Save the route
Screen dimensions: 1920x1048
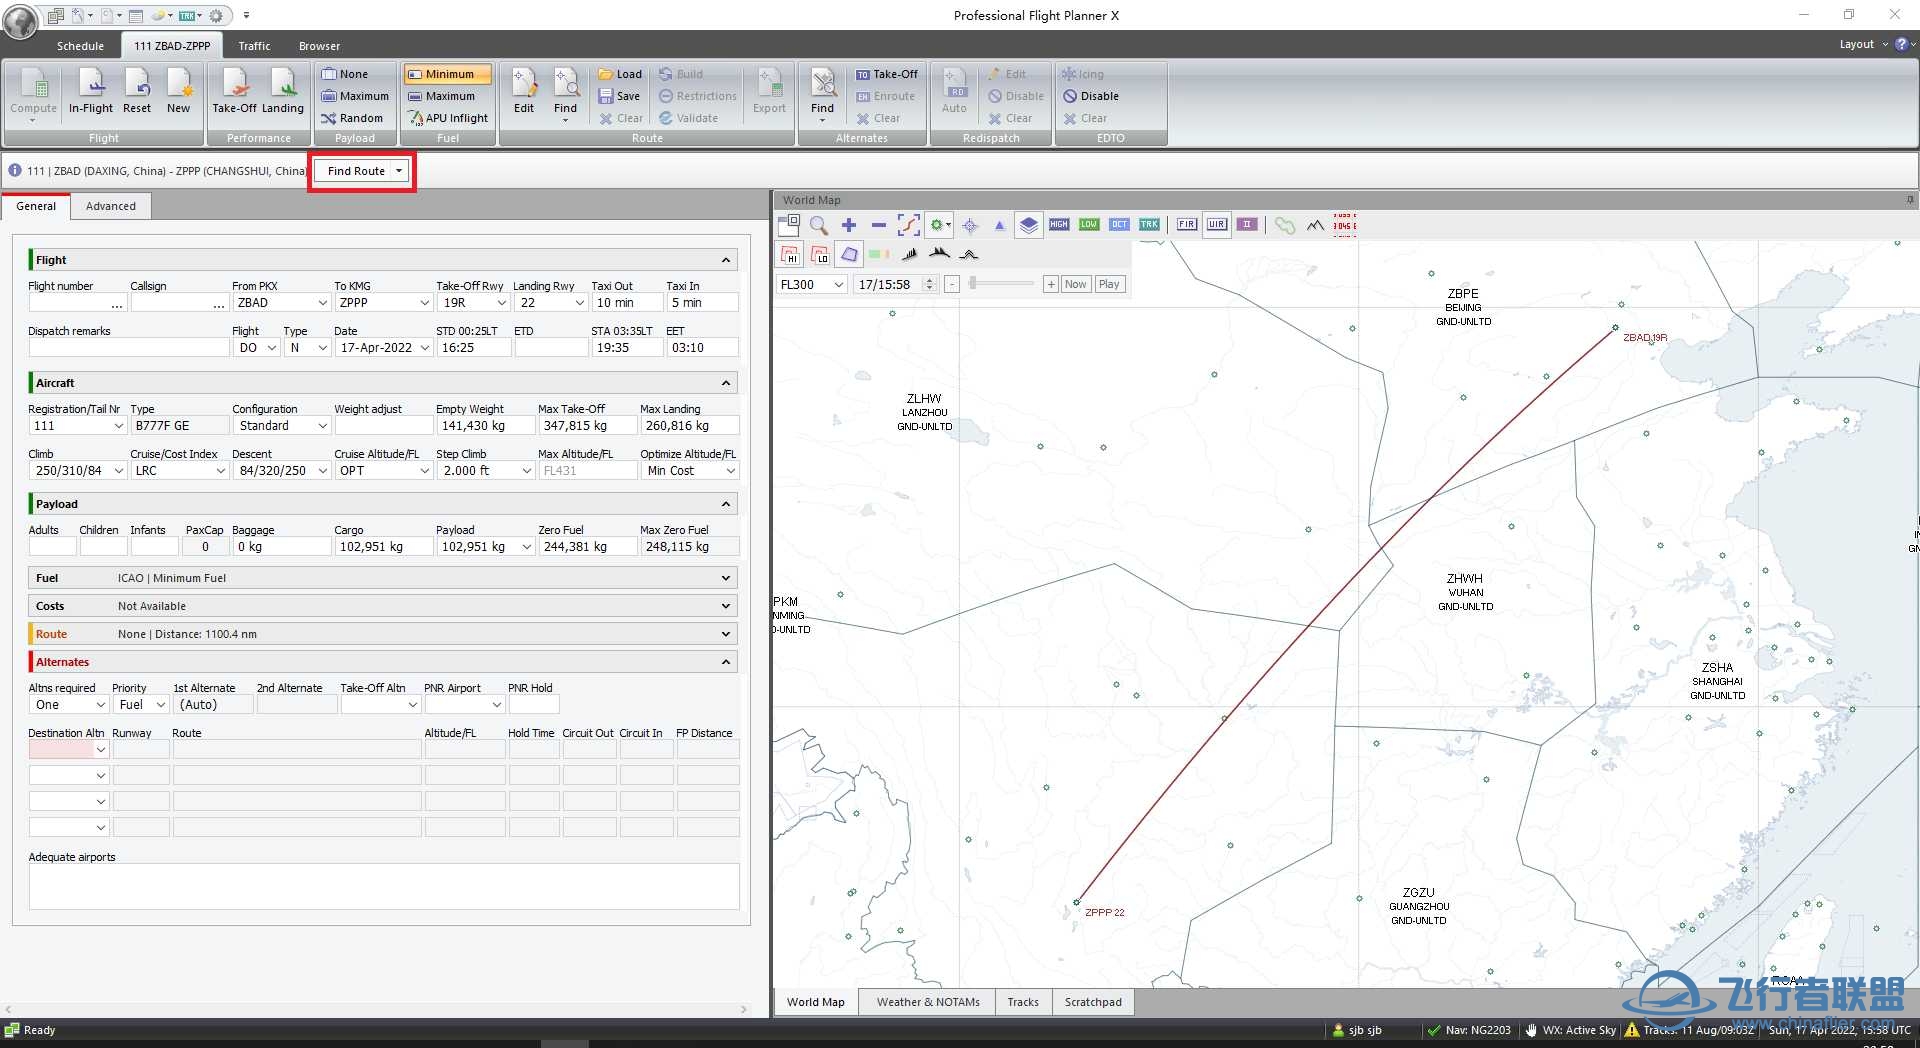pos(620,96)
